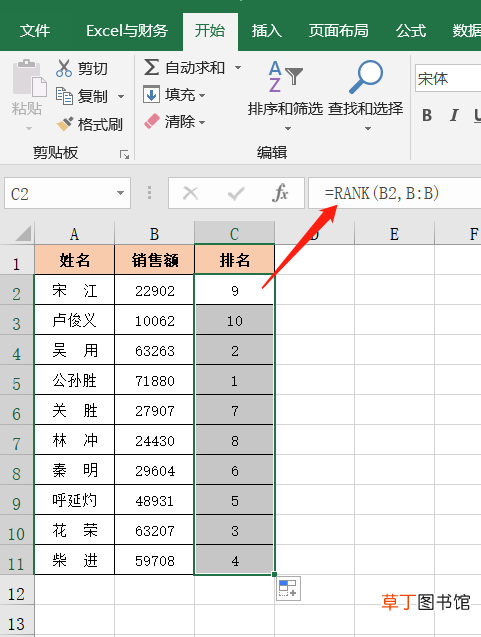Click the Copy icon

64,96
